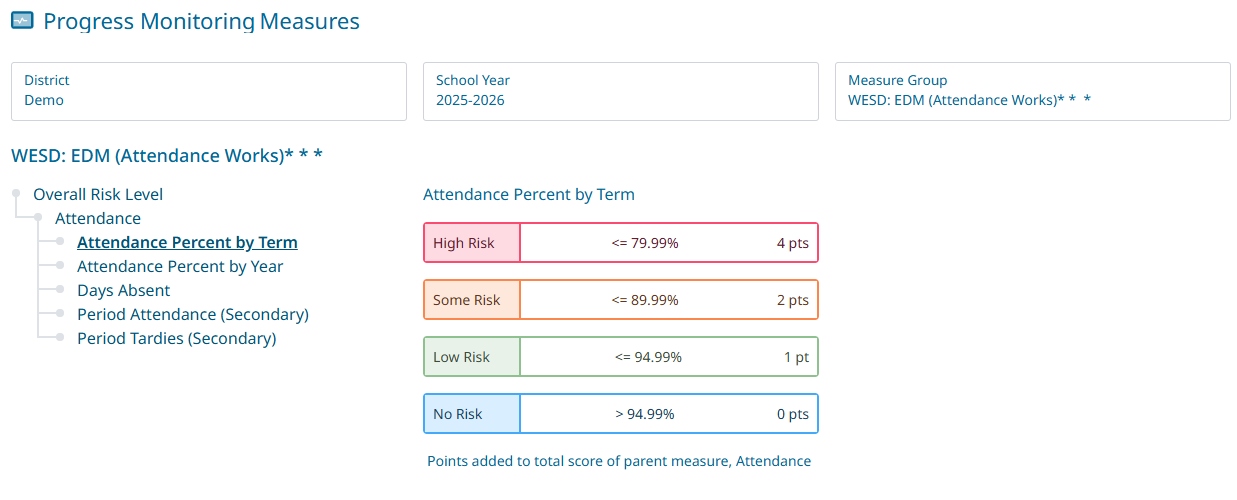
Task: Open the District dropdown
Action: 208,91
